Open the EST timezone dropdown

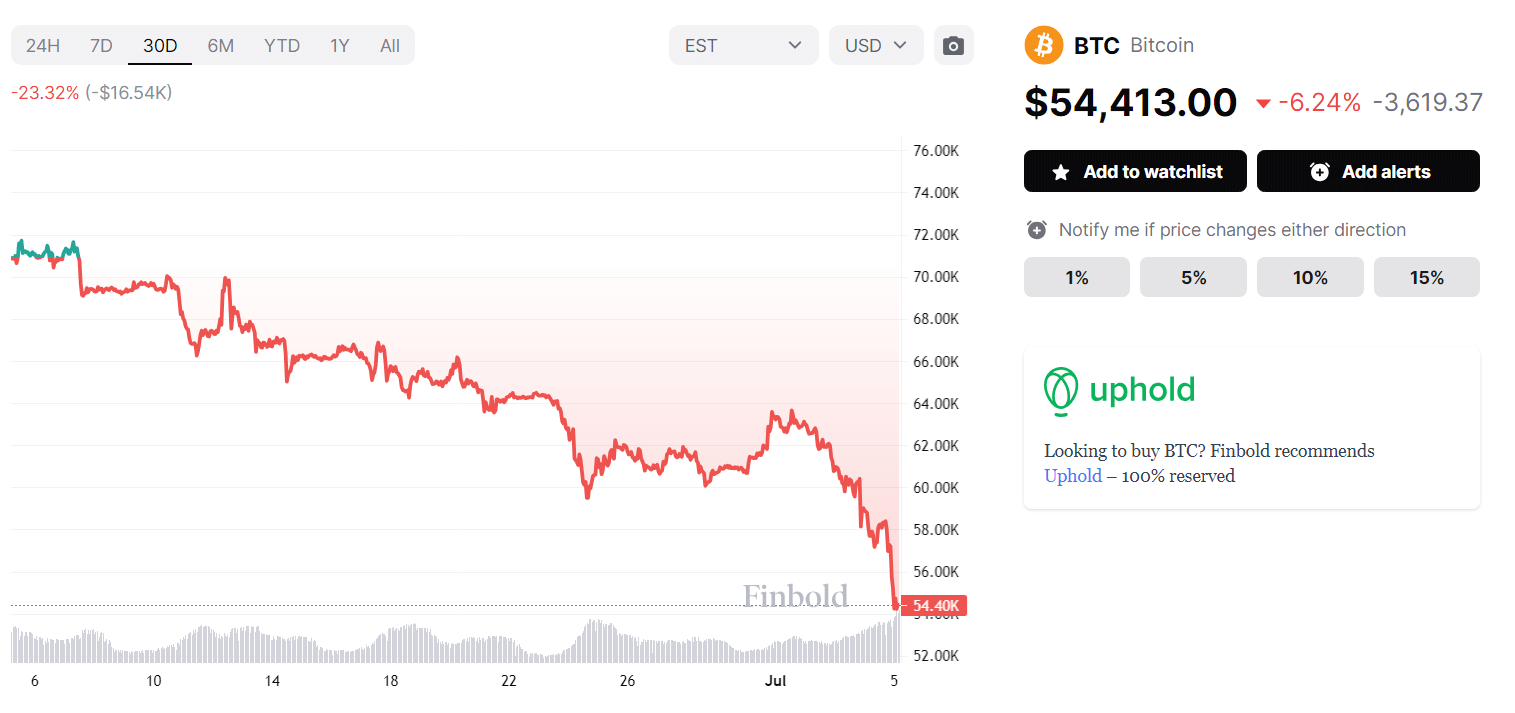[743, 45]
